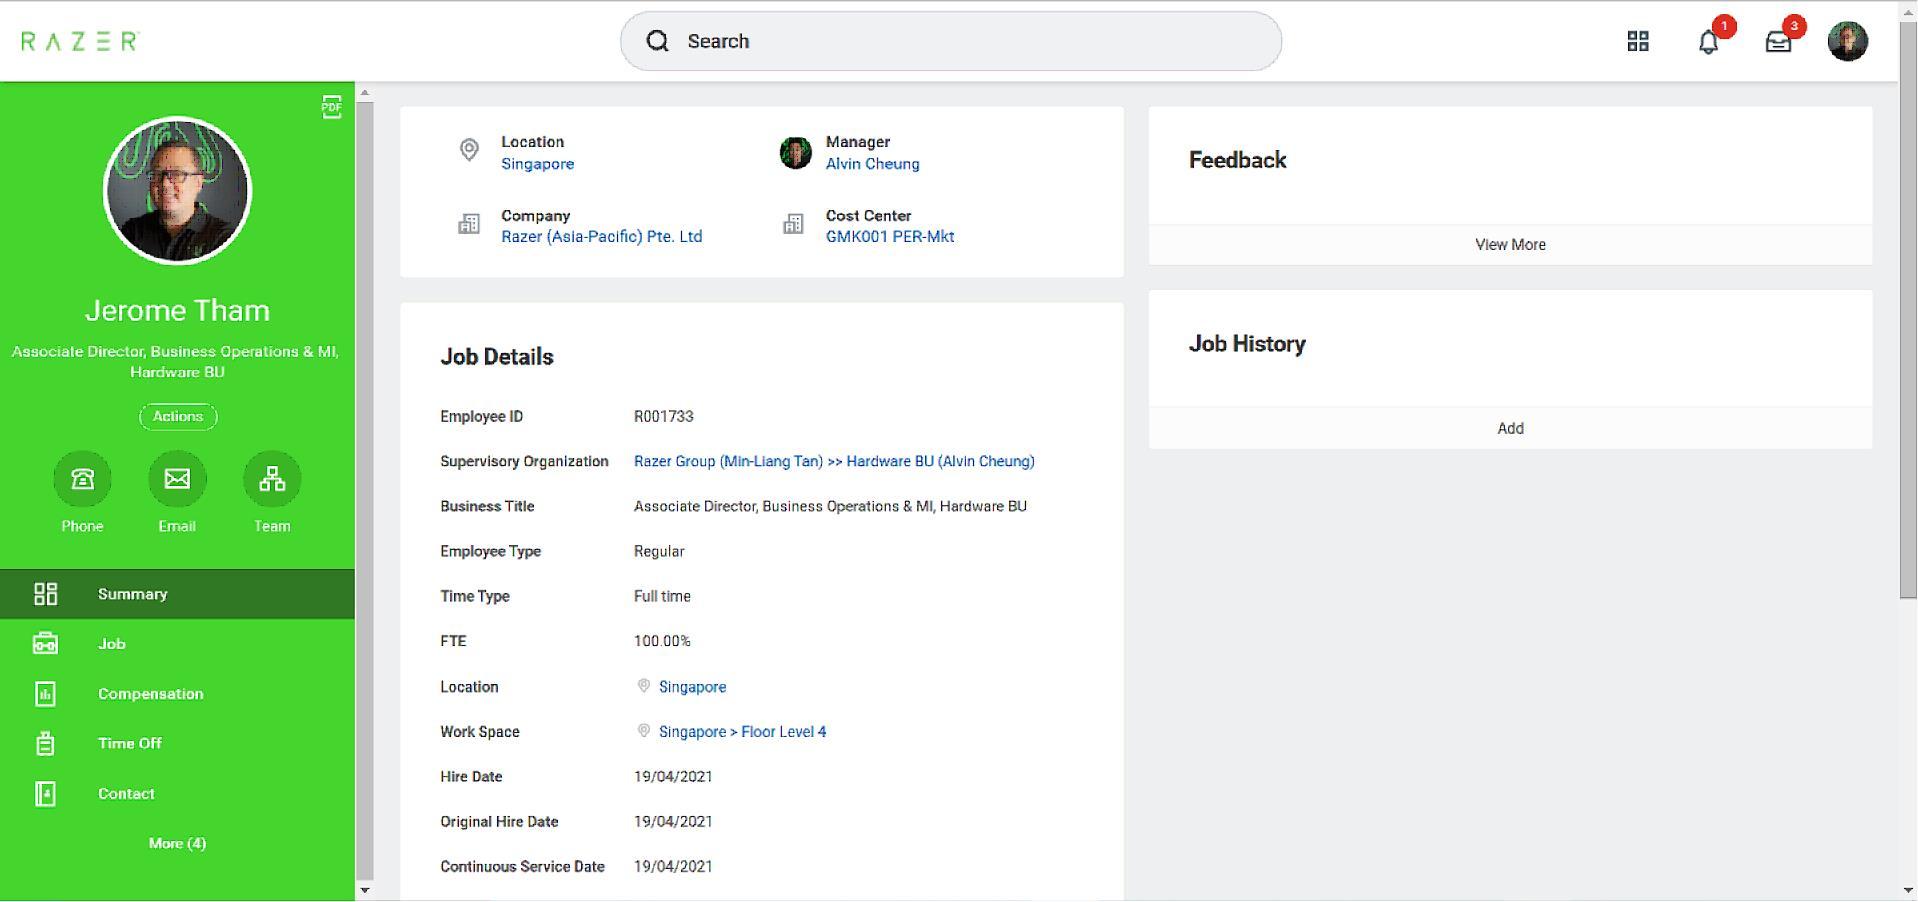Switch to the Contact tab

(x=177, y=794)
